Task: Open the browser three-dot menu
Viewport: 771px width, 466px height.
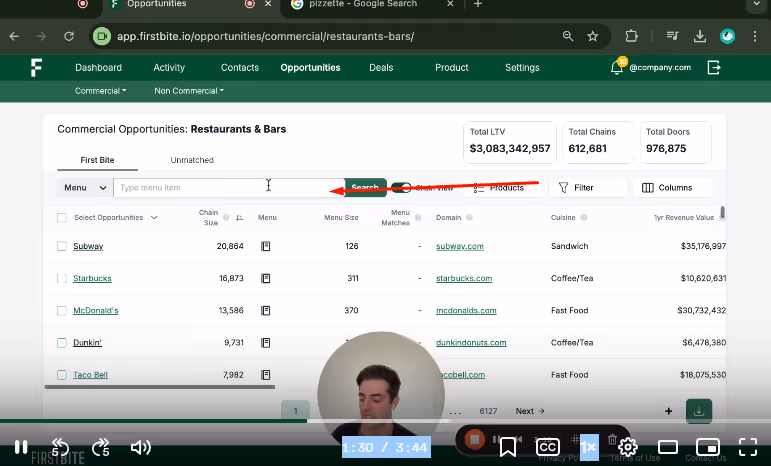Action: [x=755, y=36]
